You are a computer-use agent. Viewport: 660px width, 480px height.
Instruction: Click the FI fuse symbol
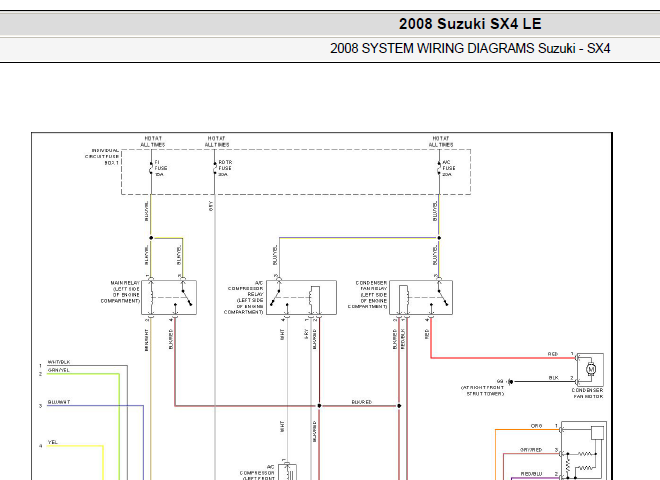pos(151,168)
